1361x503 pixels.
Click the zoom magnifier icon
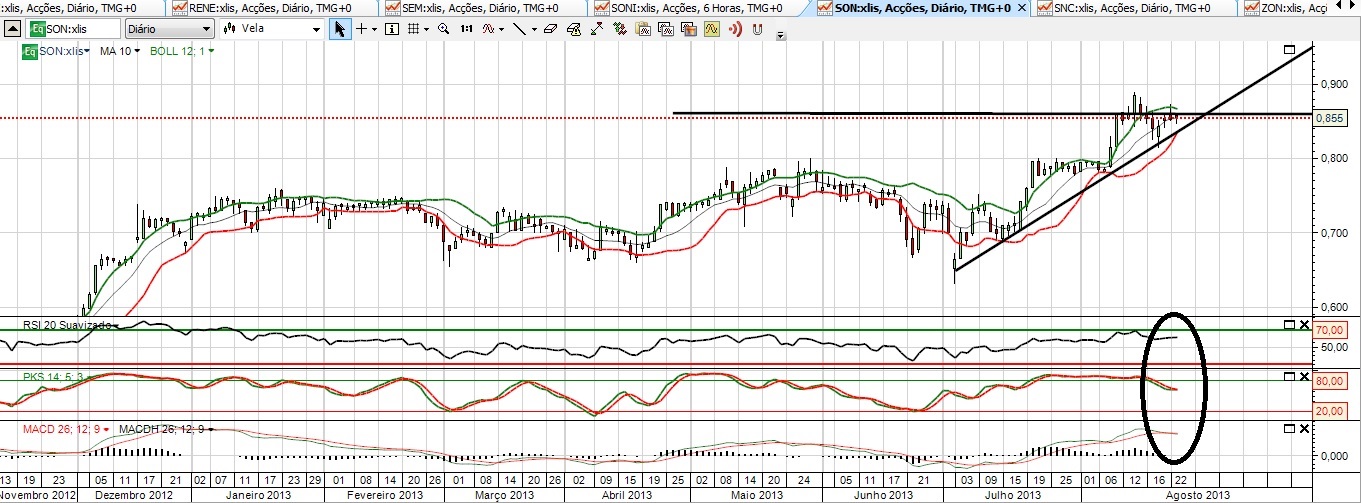[444, 29]
